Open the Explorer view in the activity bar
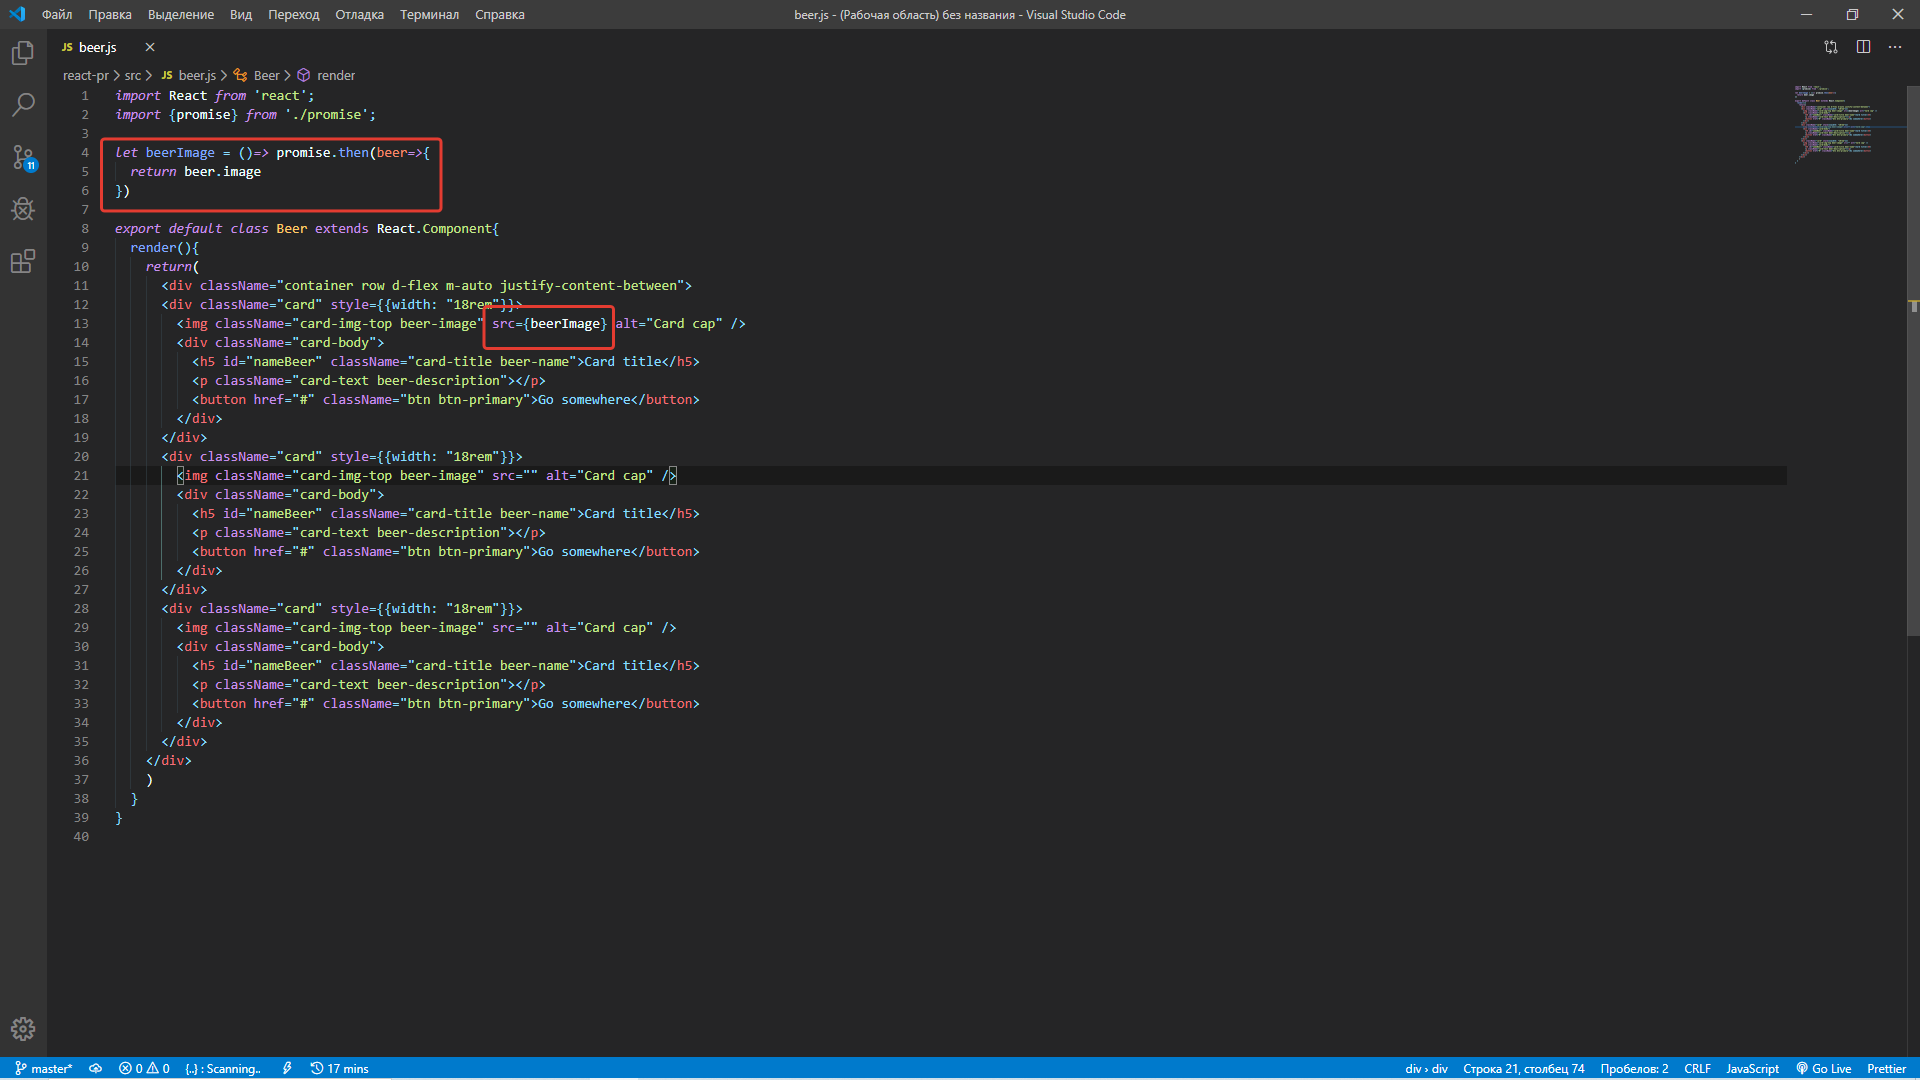This screenshot has height=1080, width=1920. (x=23, y=53)
